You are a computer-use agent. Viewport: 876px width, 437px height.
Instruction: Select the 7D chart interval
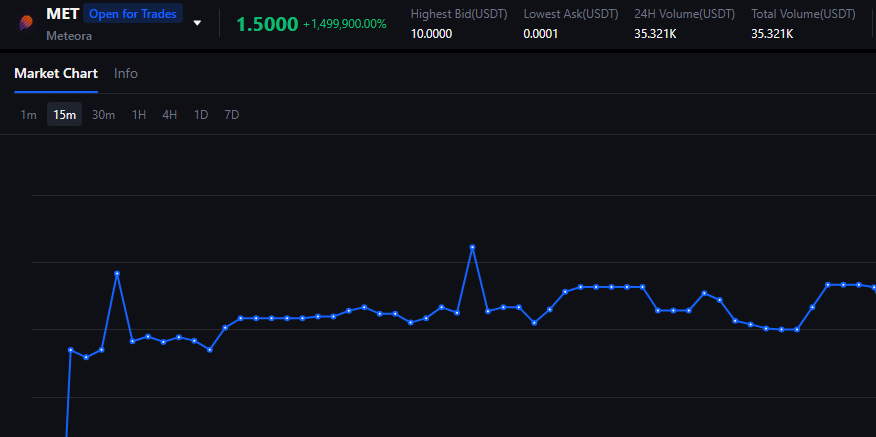232,115
